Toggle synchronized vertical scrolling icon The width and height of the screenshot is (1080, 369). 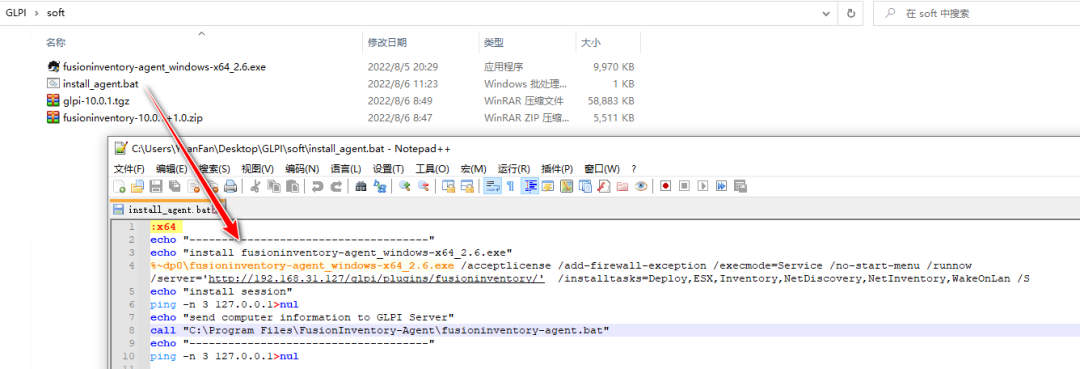click(x=448, y=186)
